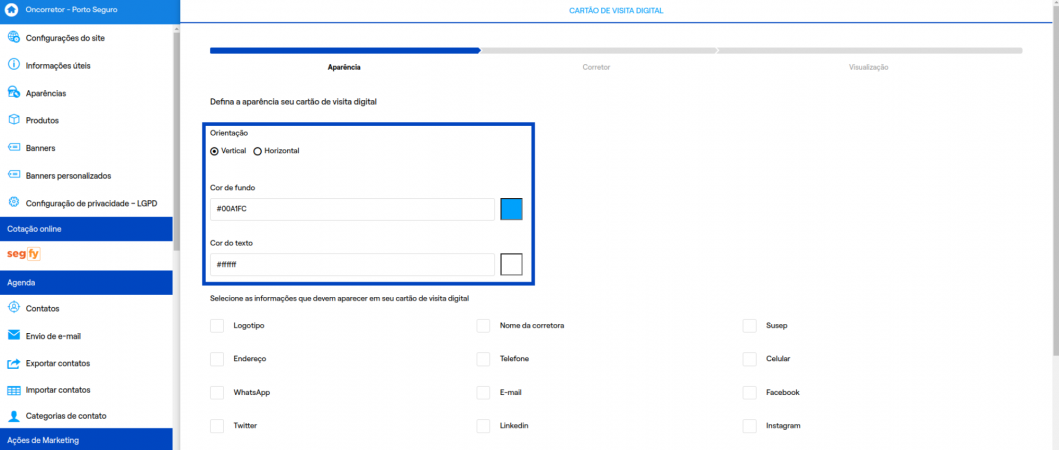Screen dimensions: 1059x450
Task: Click the home icon beside Oncorretor
Action: tap(13, 10)
